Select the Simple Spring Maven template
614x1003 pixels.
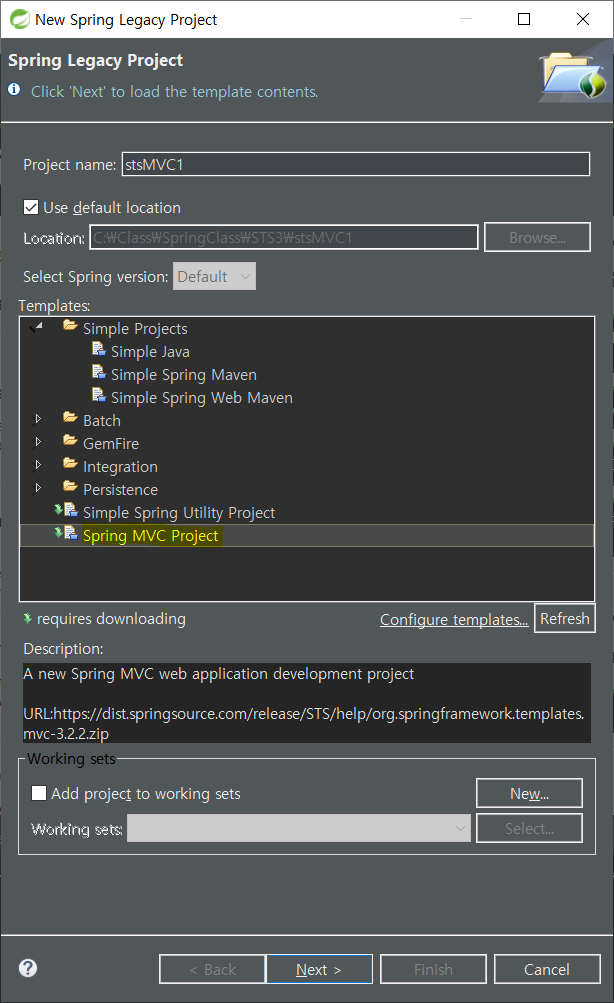click(184, 375)
